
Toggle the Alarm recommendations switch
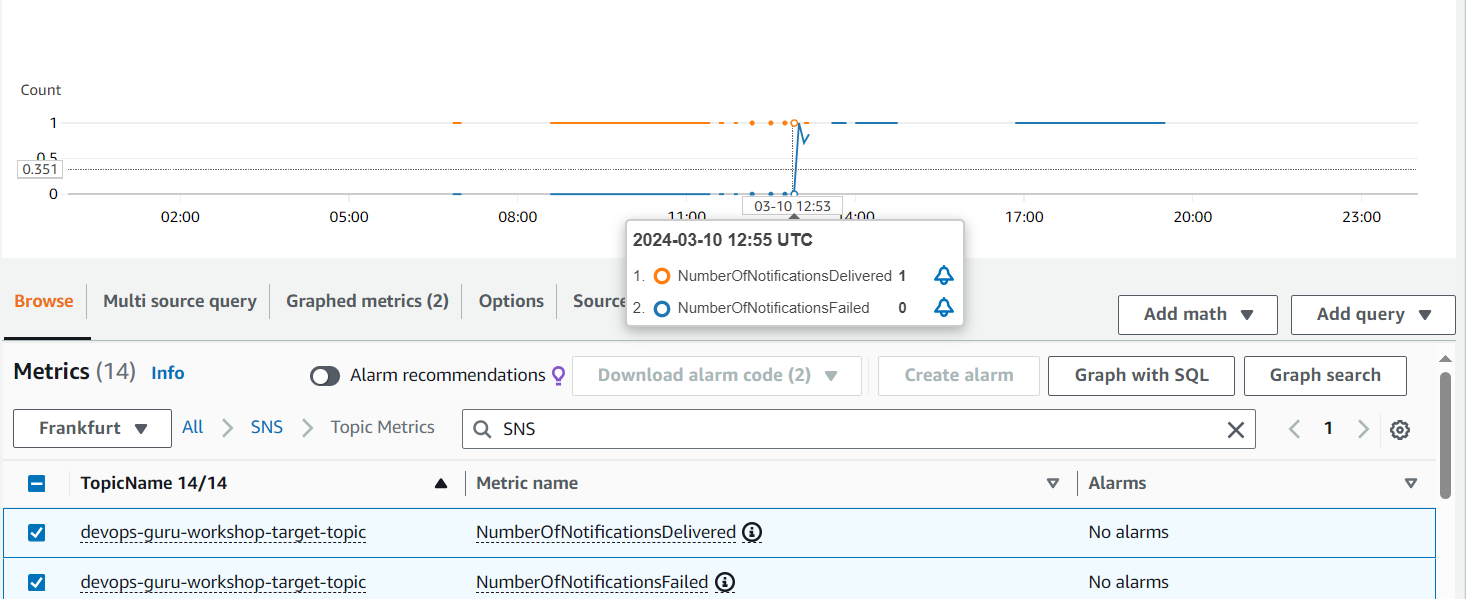325,376
